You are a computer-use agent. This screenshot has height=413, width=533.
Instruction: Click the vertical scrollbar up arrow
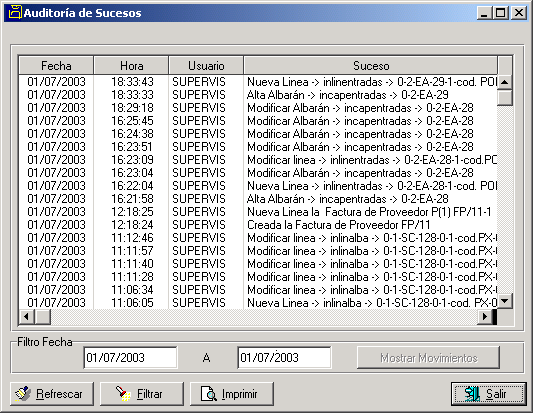504,82
